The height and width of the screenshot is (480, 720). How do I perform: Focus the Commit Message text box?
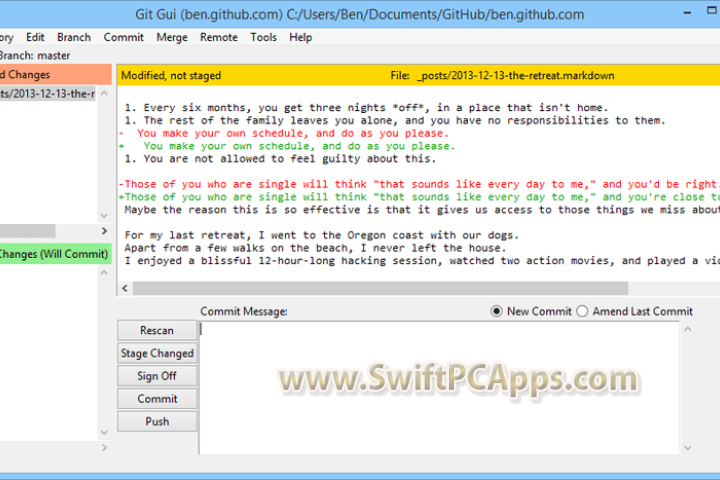[x=439, y=388]
